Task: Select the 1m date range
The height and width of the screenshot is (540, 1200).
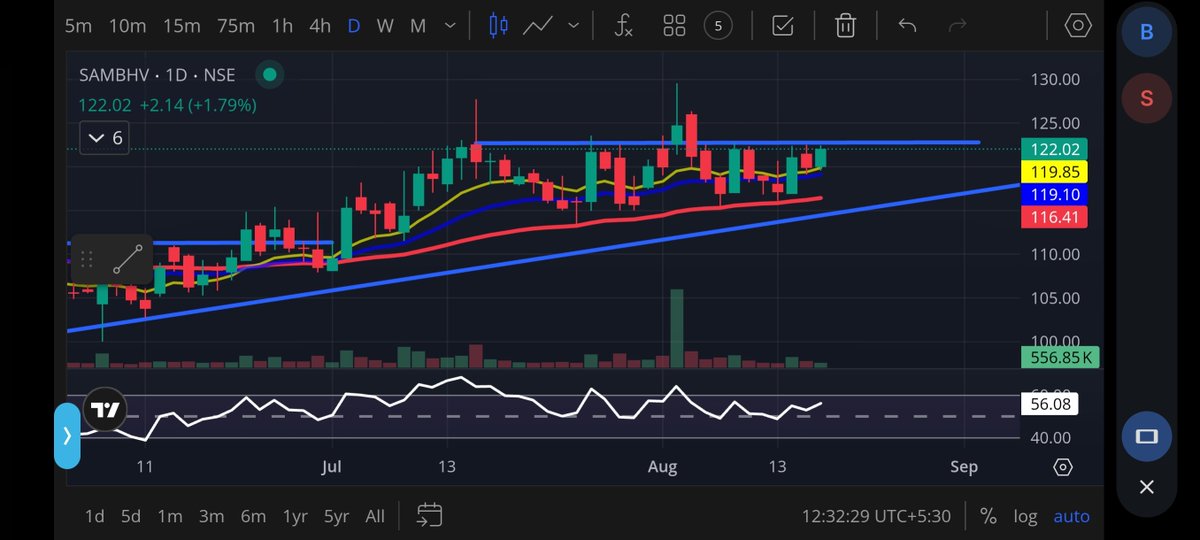Action: (170, 516)
